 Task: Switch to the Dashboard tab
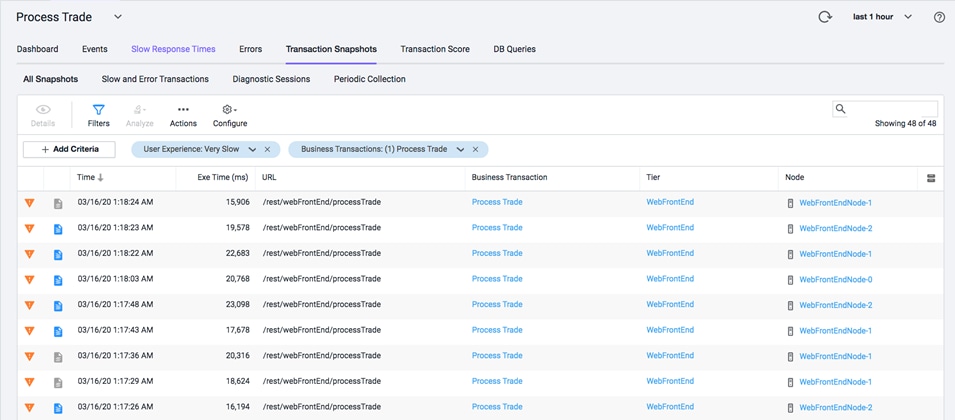tap(38, 49)
